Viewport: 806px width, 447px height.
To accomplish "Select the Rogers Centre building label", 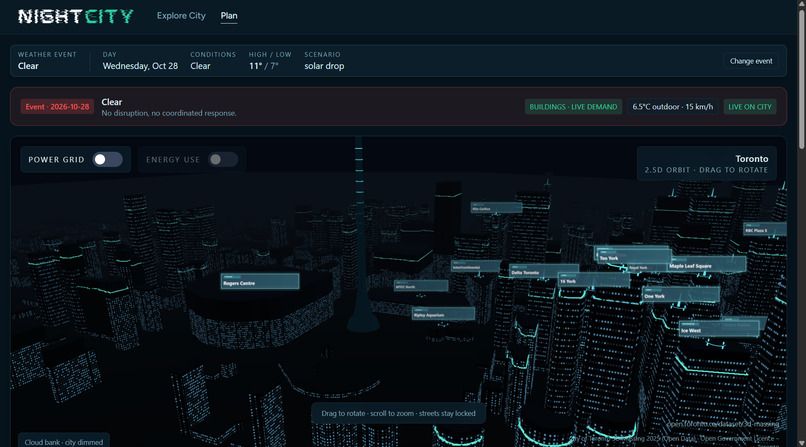I will click(260, 281).
